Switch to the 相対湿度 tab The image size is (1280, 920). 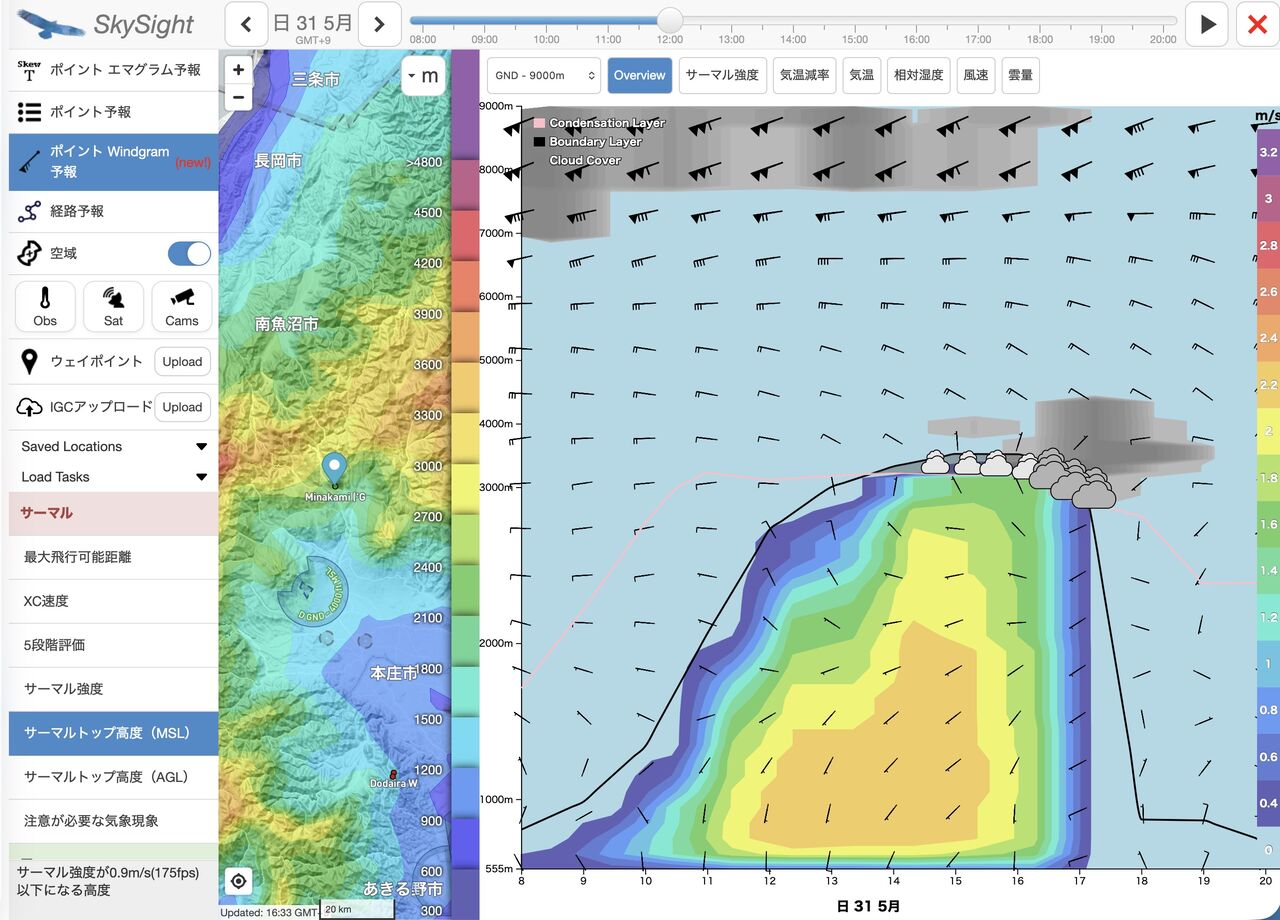919,75
